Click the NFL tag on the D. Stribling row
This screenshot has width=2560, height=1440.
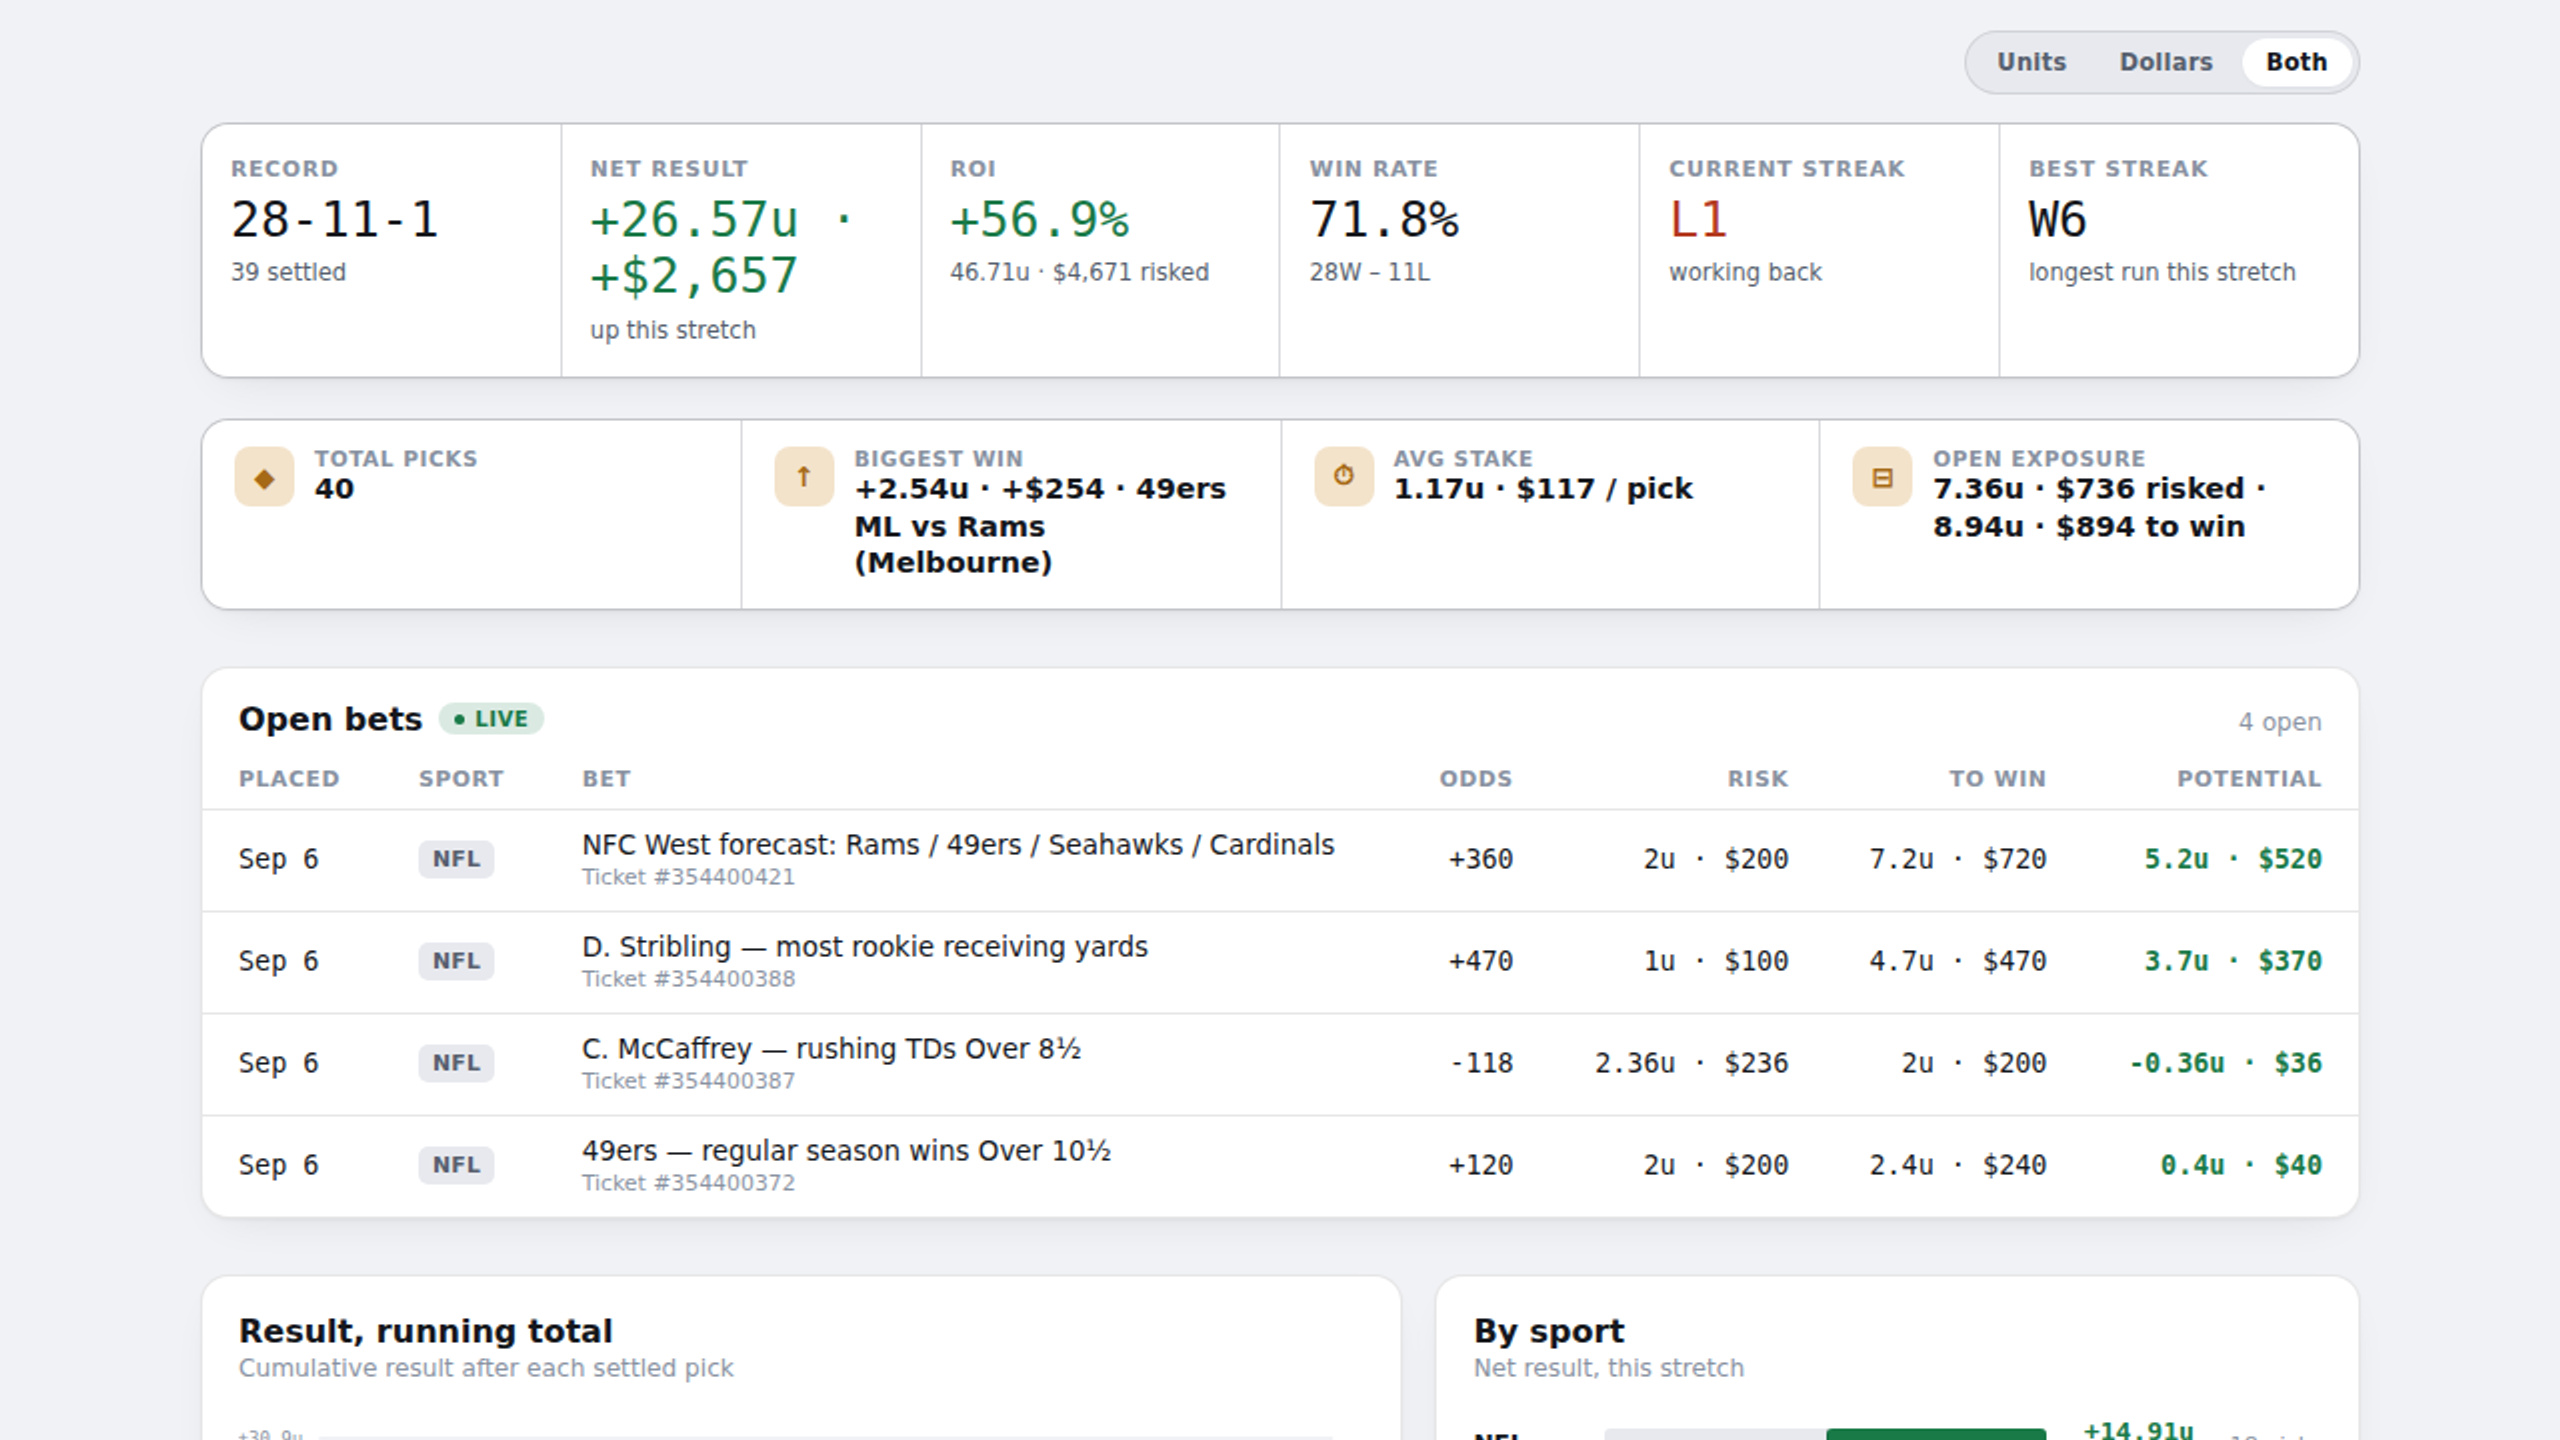tap(456, 961)
